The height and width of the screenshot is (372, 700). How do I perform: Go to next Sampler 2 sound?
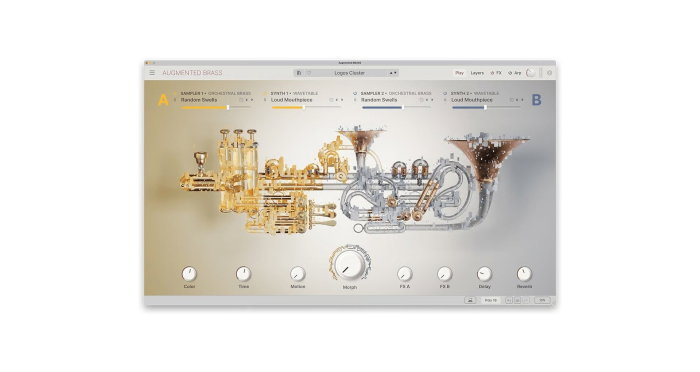tap(432, 100)
